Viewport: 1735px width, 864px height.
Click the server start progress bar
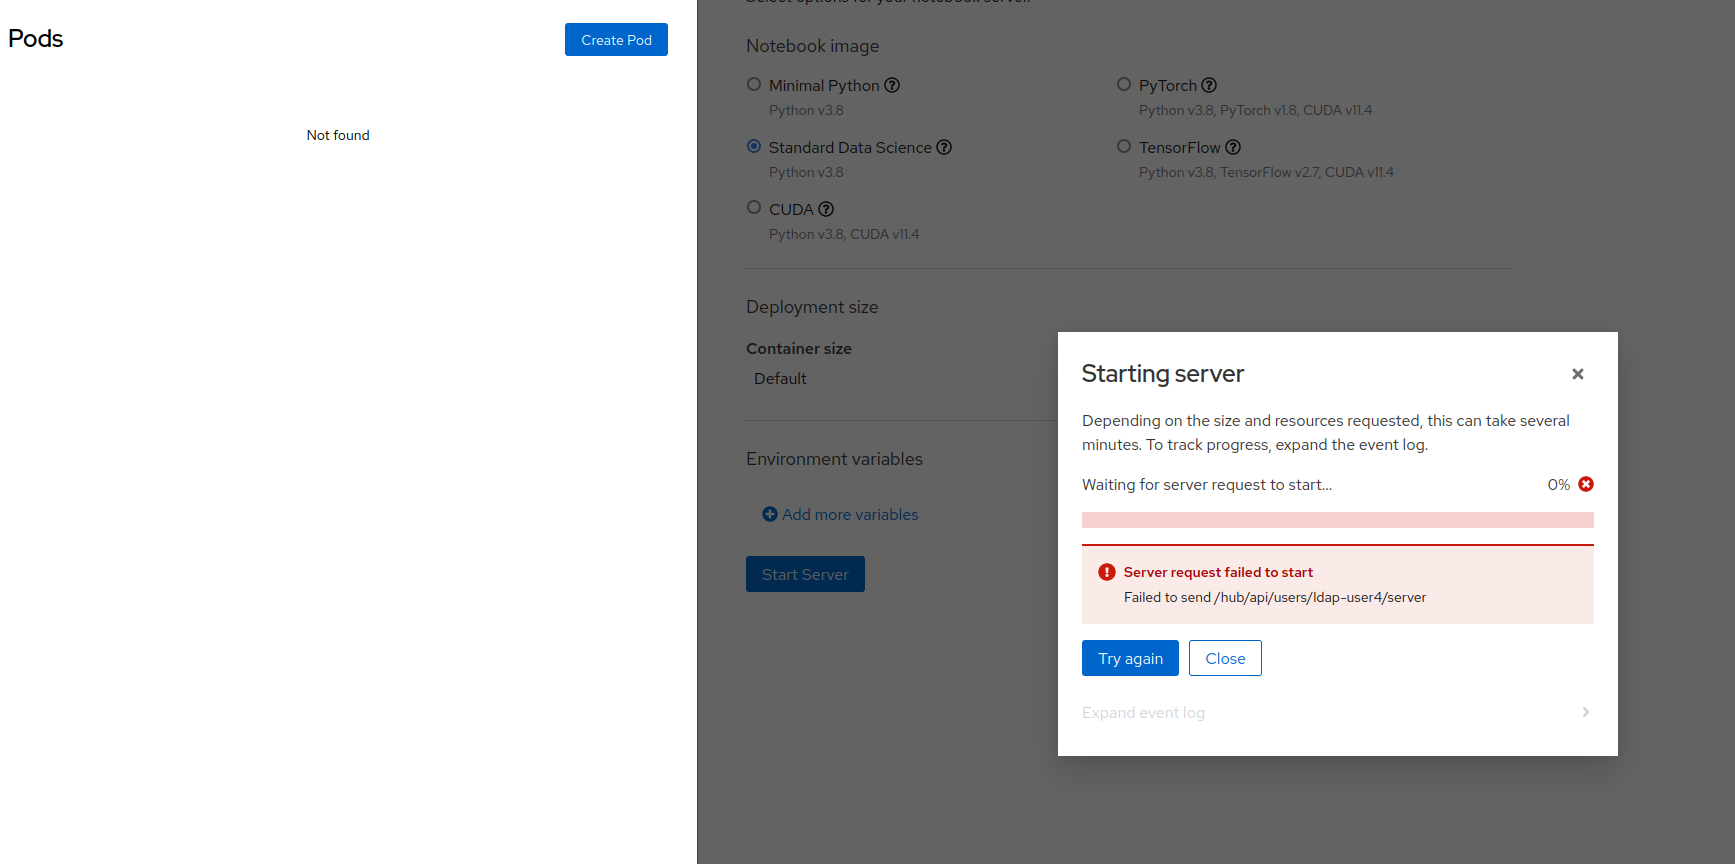point(1337,520)
